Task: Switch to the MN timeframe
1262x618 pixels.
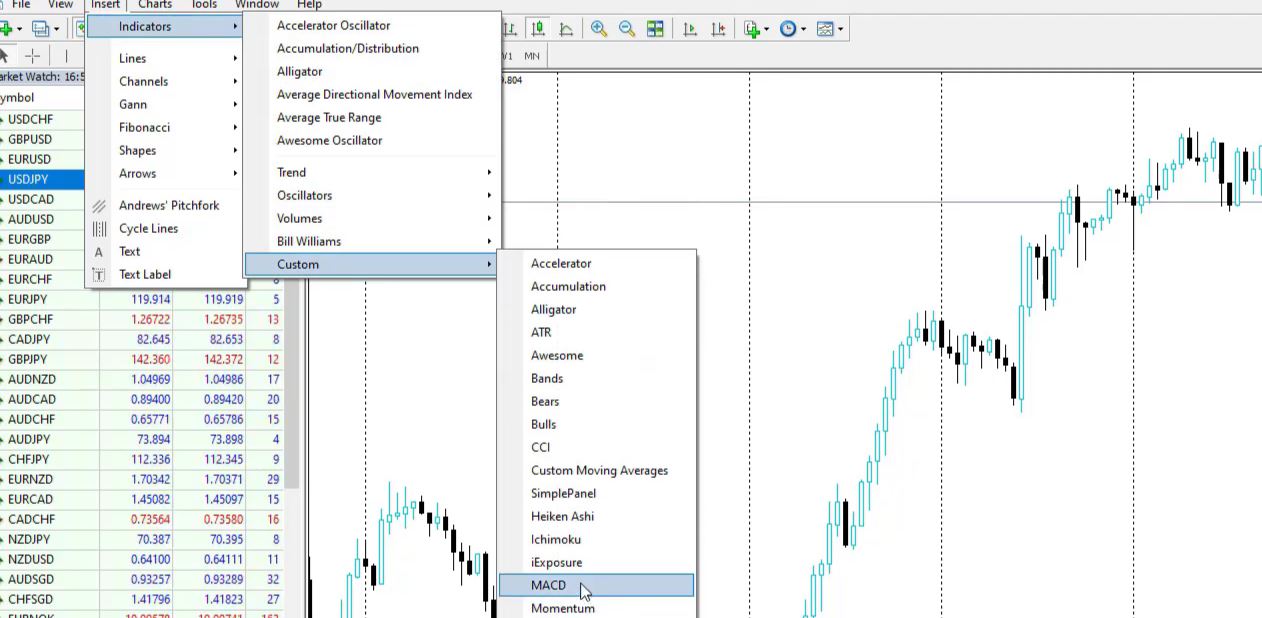Action: 531,56
